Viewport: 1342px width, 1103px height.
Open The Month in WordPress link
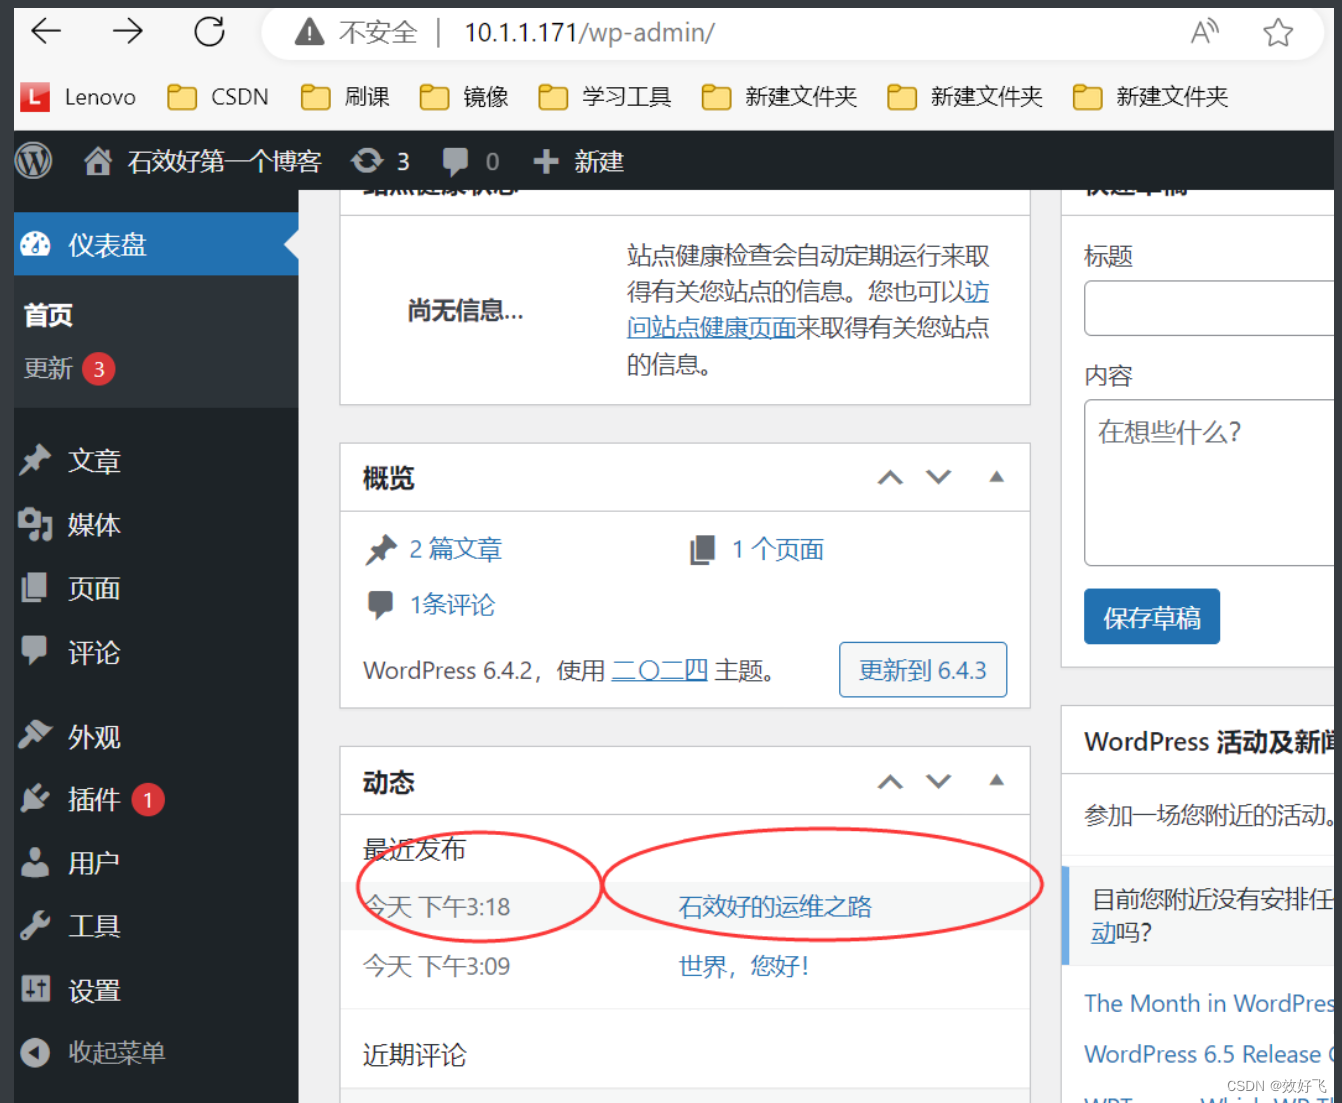[x=1209, y=1003]
